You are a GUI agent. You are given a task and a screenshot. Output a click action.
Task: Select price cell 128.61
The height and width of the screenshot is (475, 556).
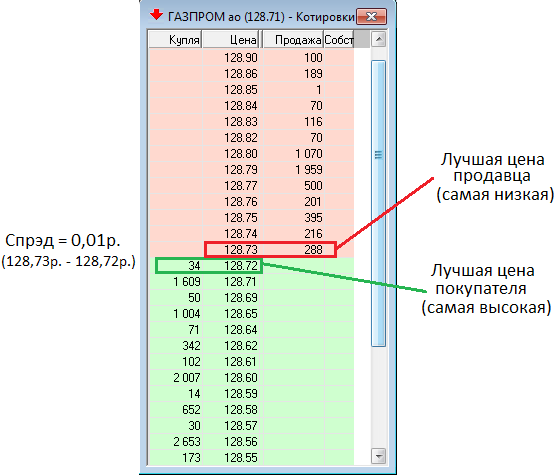tap(232, 362)
